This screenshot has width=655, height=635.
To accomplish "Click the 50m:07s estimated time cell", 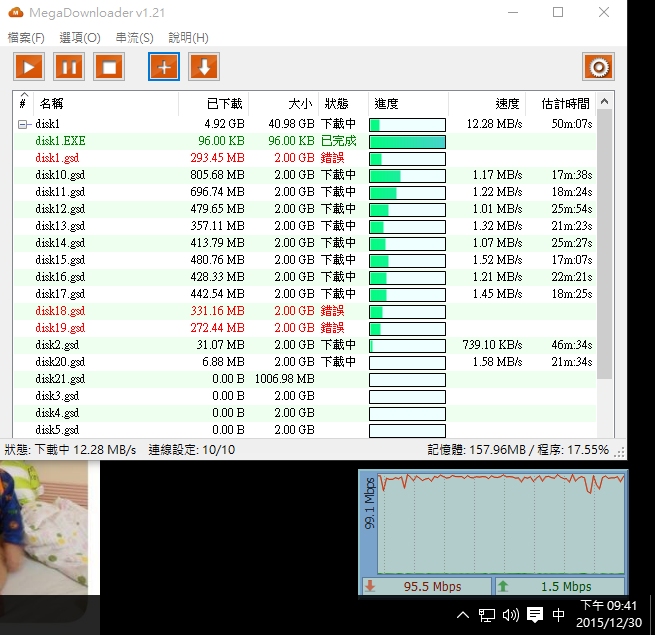I will click(x=572, y=124).
